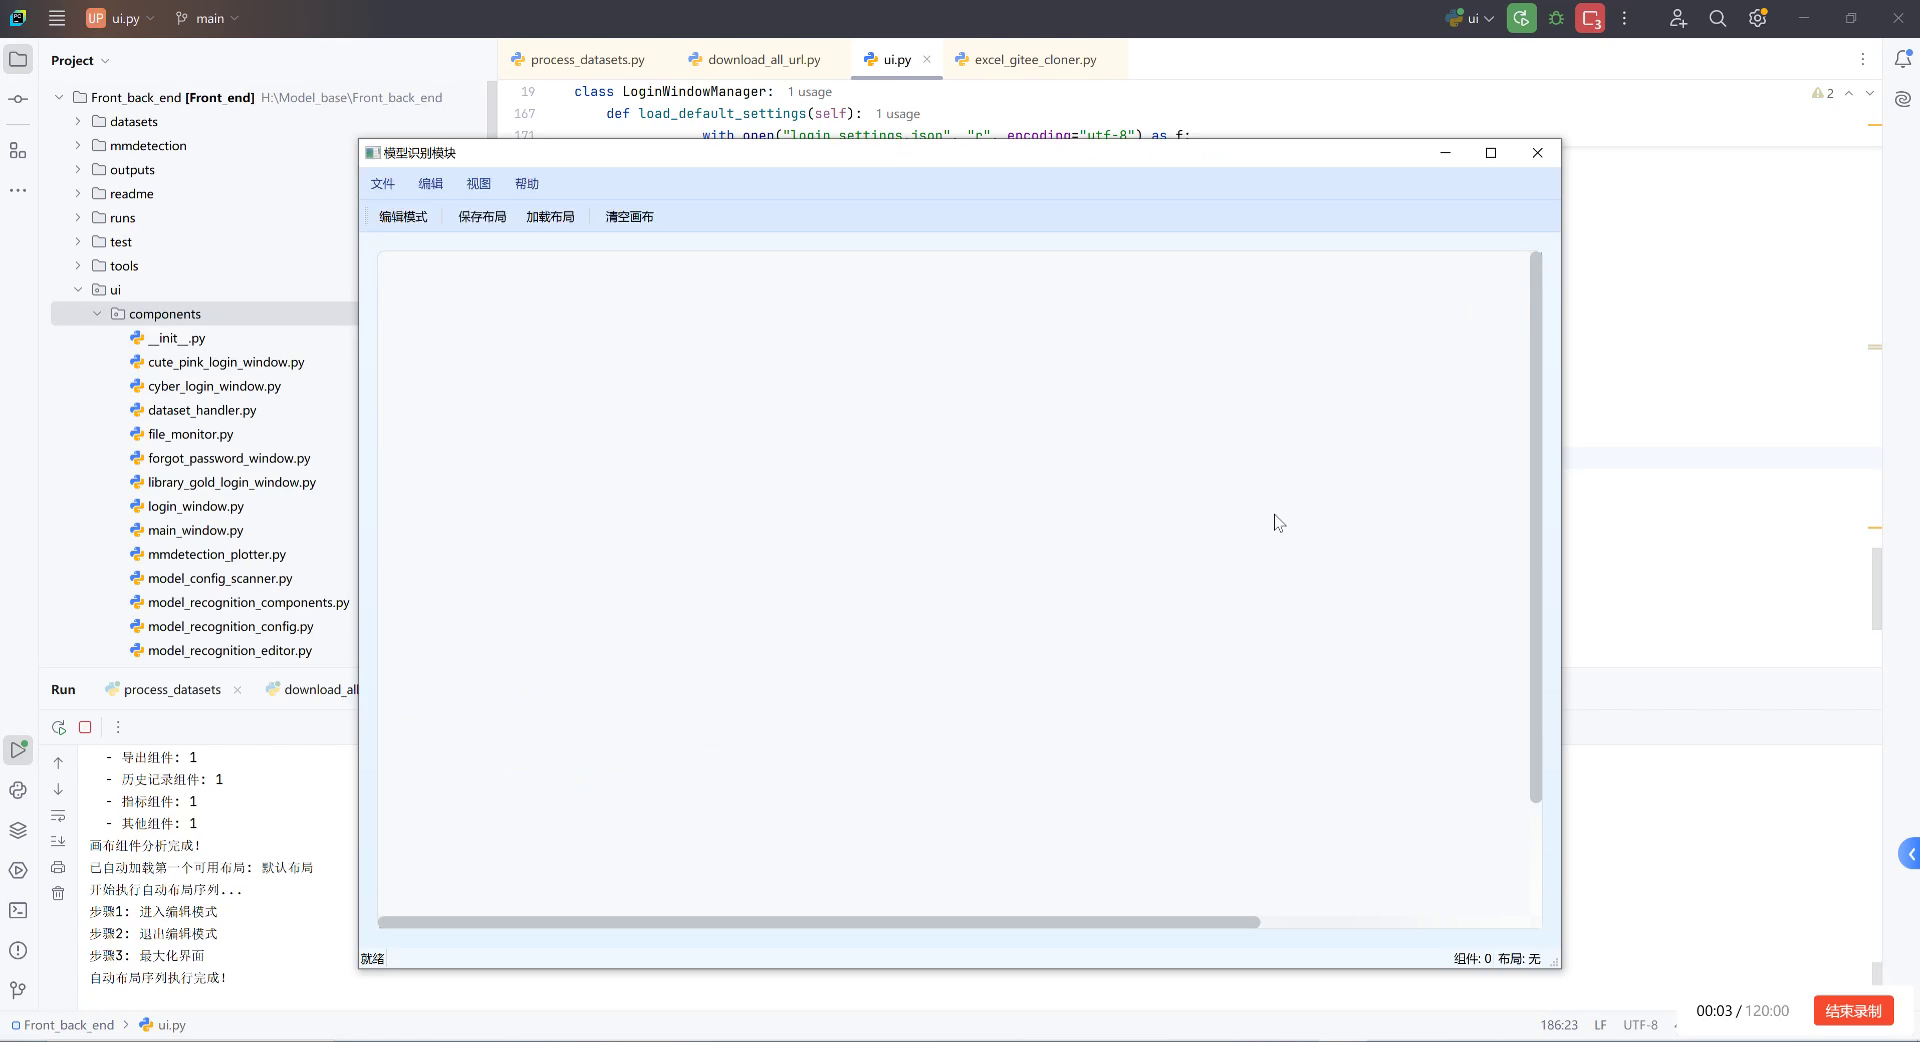Open Services tool window icon

click(x=18, y=870)
